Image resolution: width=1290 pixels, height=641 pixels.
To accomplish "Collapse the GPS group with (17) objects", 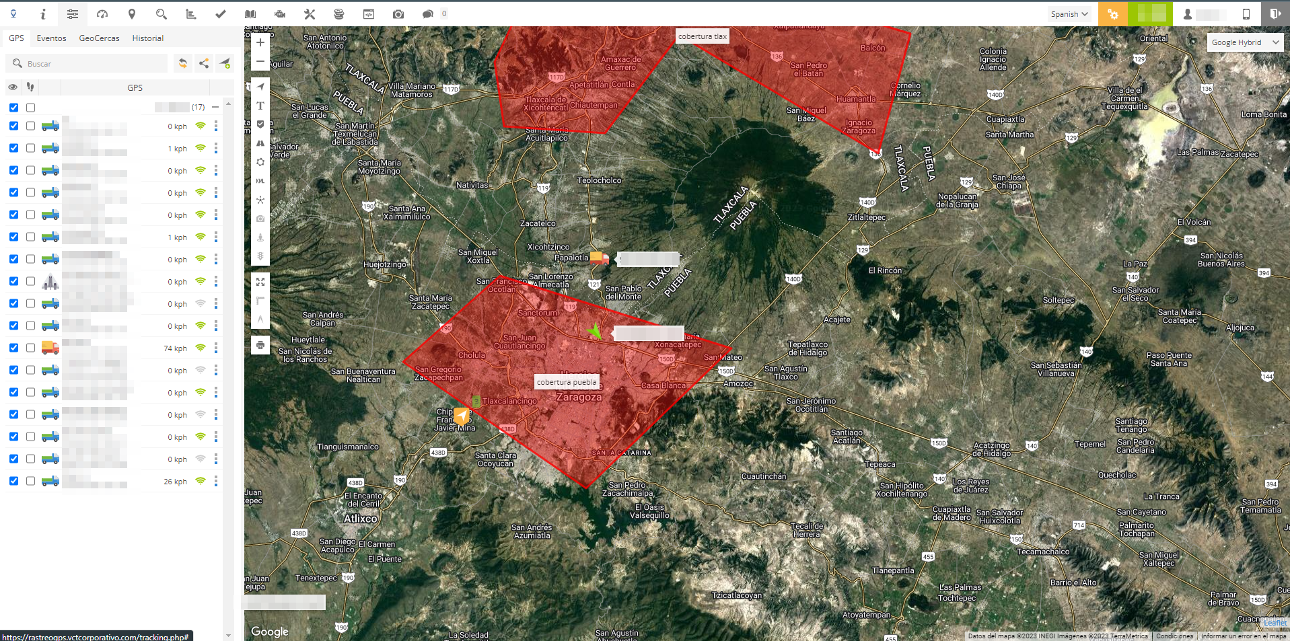I will [215, 107].
